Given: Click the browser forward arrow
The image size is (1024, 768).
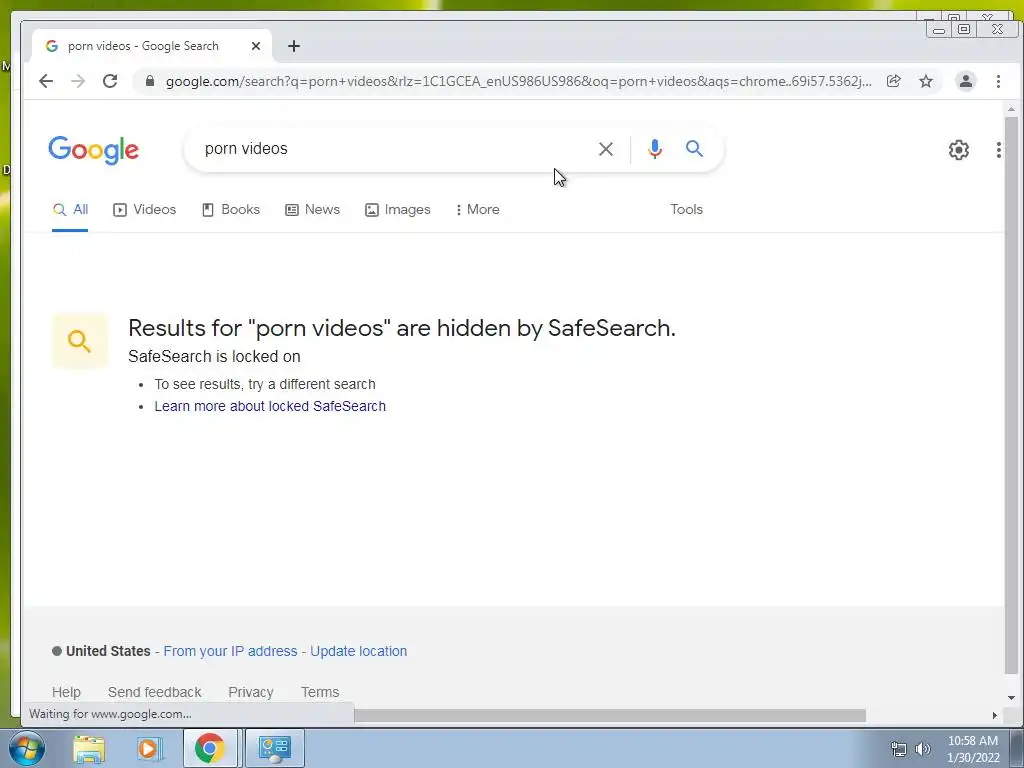Looking at the screenshot, I should [x=78, y=81].
